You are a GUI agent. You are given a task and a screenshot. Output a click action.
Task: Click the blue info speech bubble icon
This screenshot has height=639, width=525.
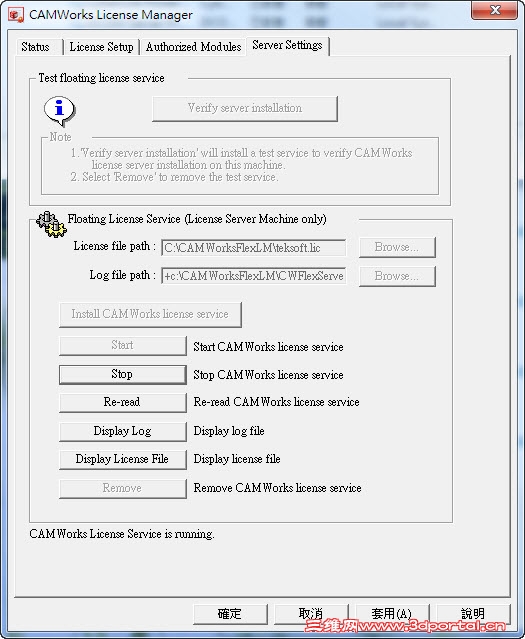point(60,111)
